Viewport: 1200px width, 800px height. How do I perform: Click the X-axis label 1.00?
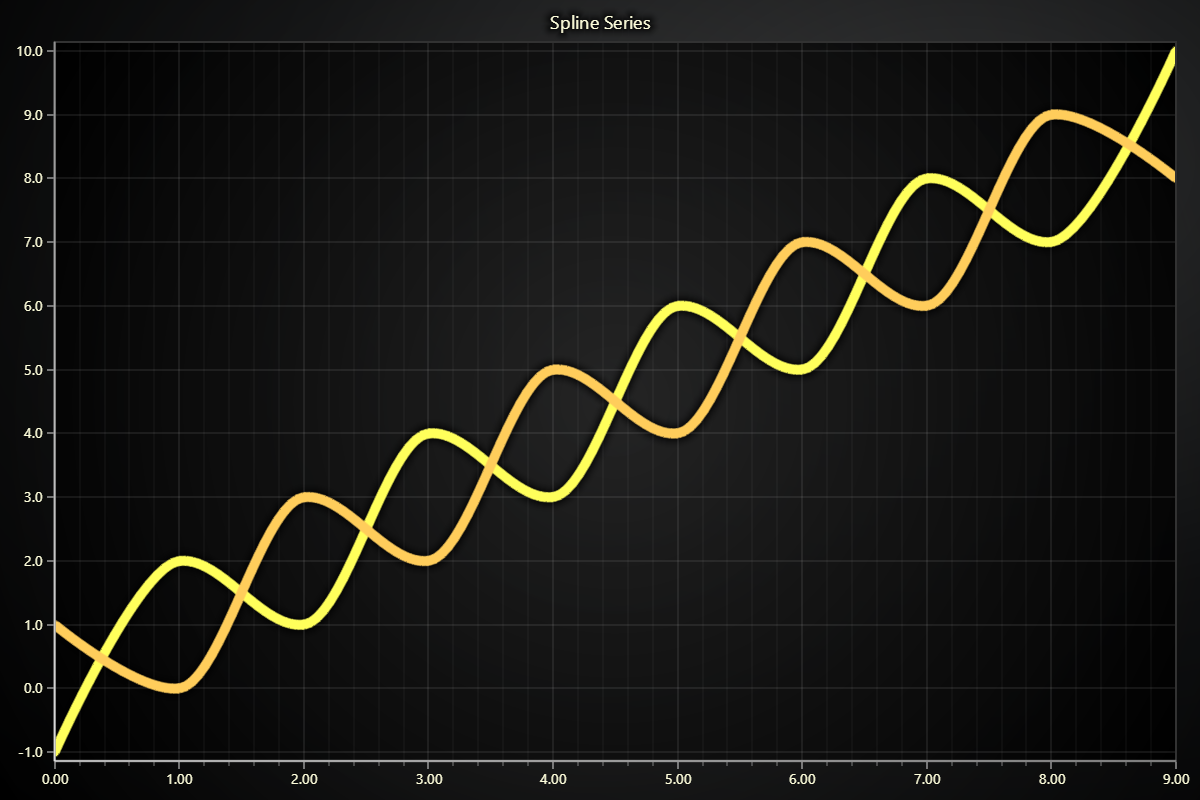[x=179, y=778]
